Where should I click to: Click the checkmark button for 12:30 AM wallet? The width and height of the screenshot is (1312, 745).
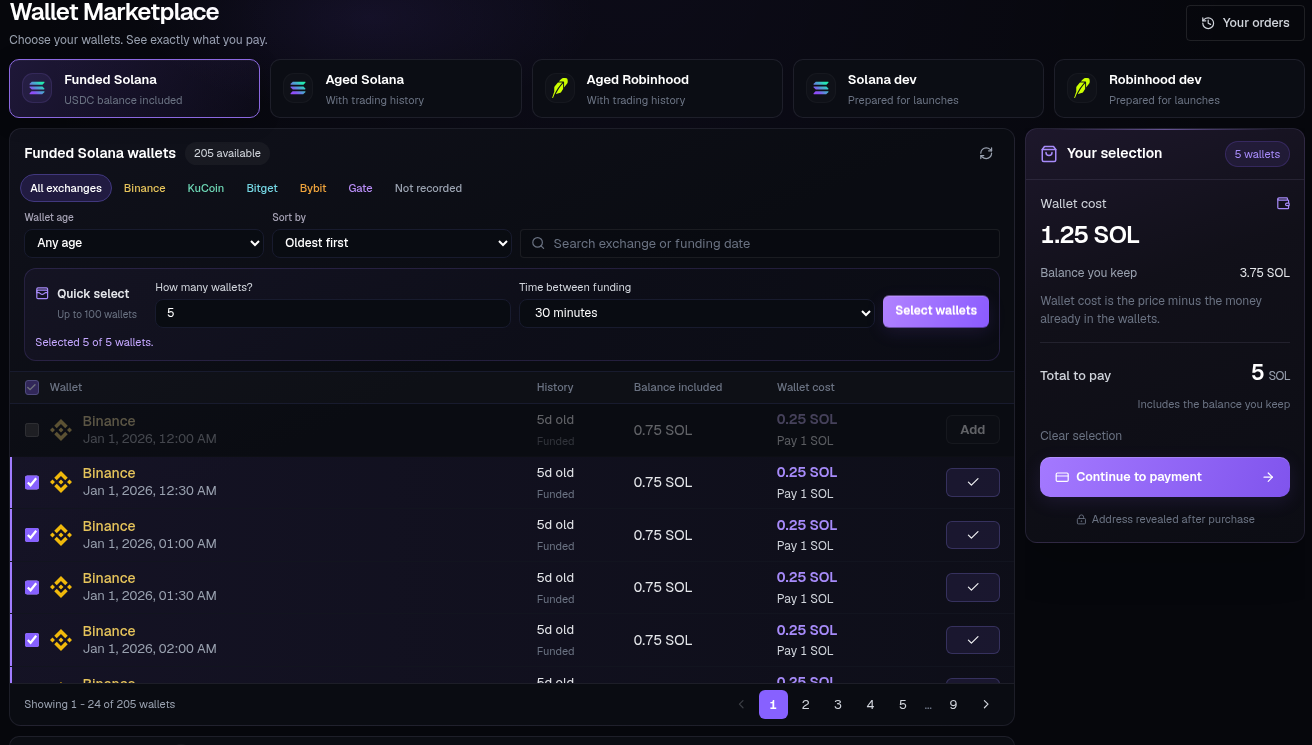click(973, 482)
